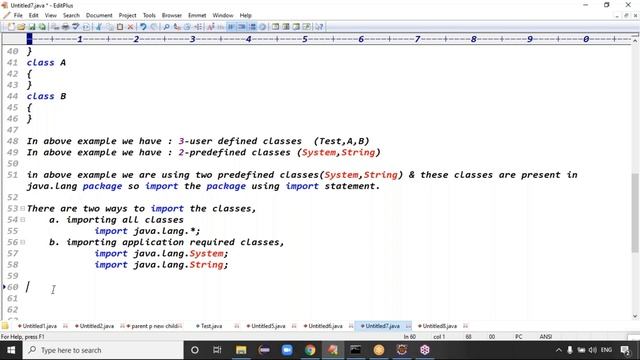Open the View menu
Image resolution: width=640 pixels, height=360 pixels.
pyautogui.click(x=51, y=16)
